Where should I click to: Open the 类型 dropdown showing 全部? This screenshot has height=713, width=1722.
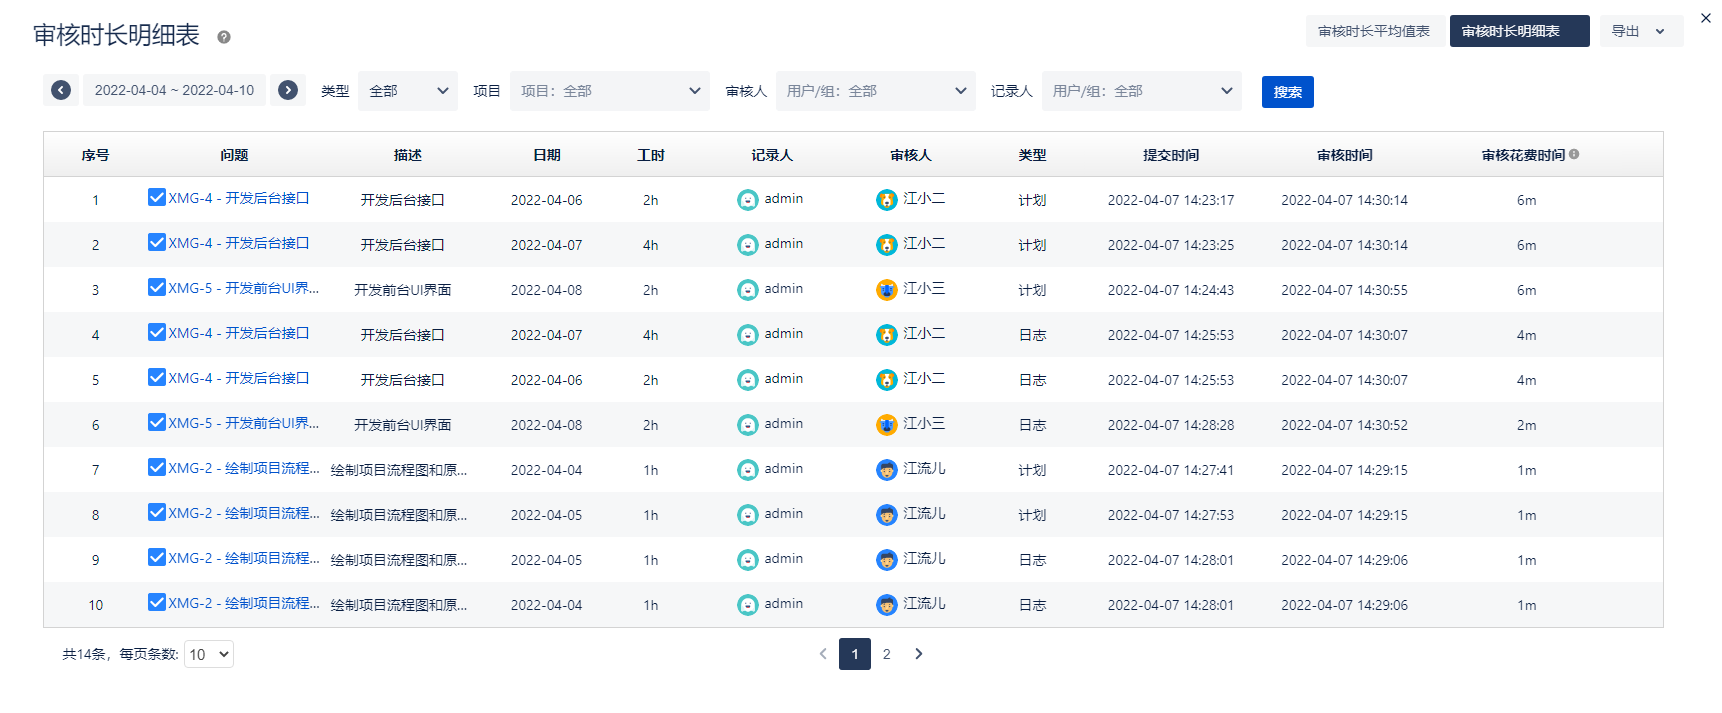coord(408,91)
